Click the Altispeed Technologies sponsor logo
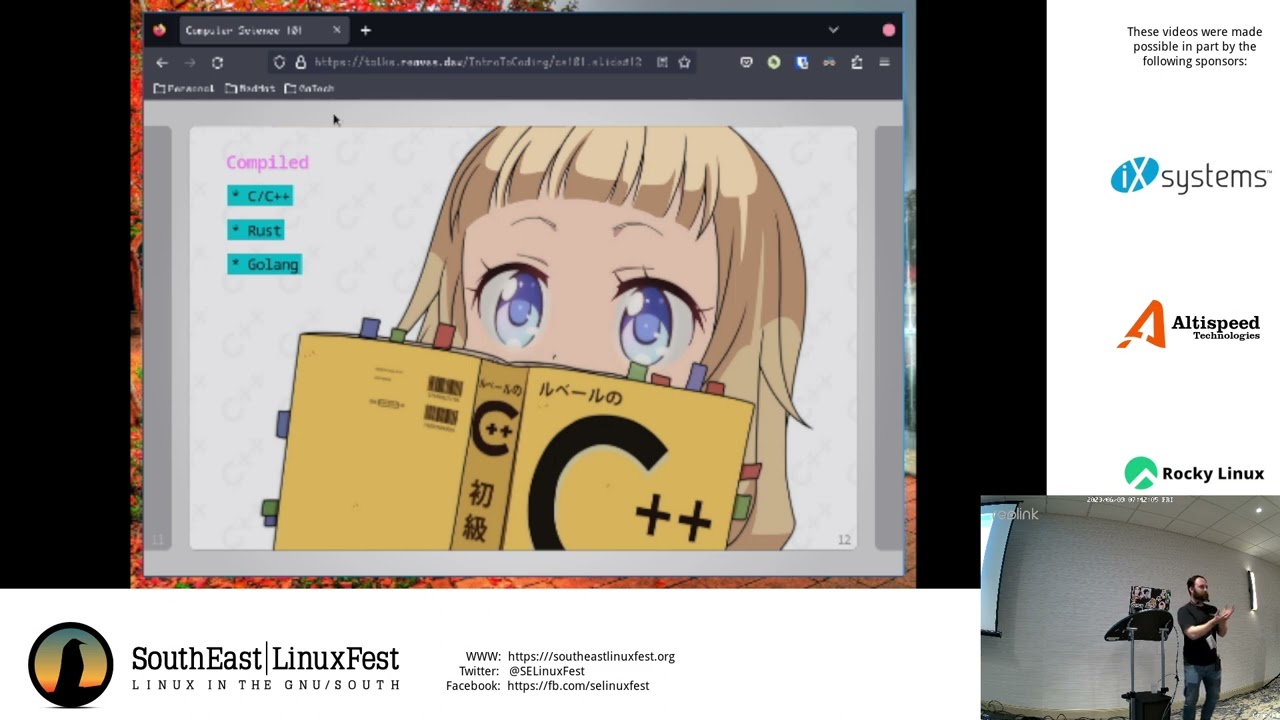This screenshot has height=720, width=1280. coord(1188,324)
